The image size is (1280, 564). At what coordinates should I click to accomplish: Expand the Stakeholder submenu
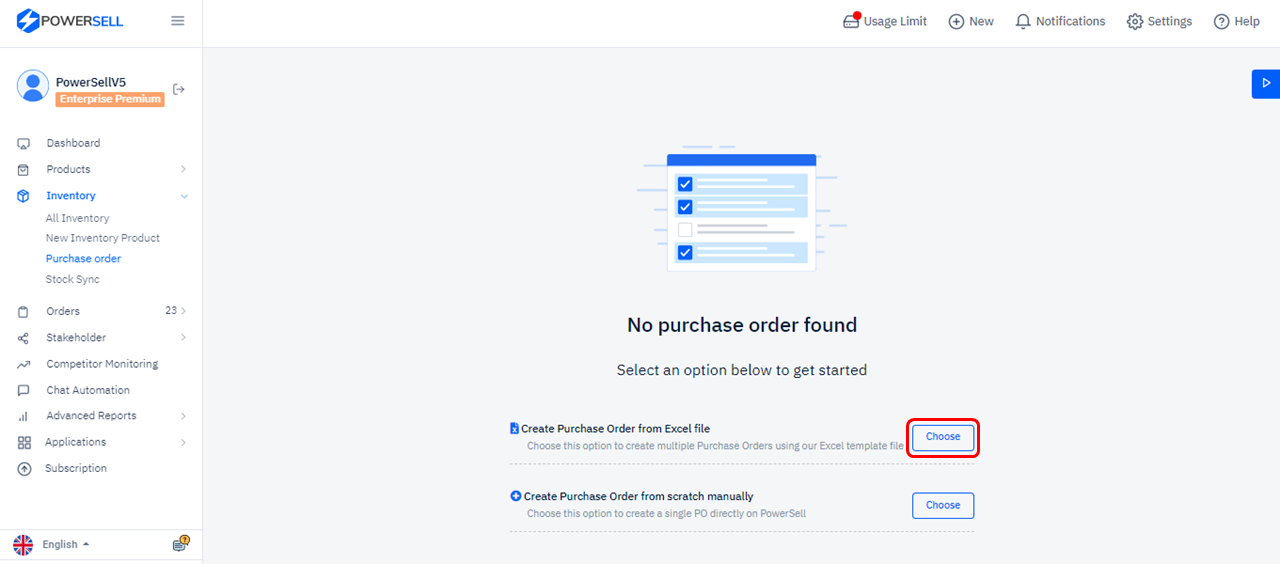click(x=184, y=338)
